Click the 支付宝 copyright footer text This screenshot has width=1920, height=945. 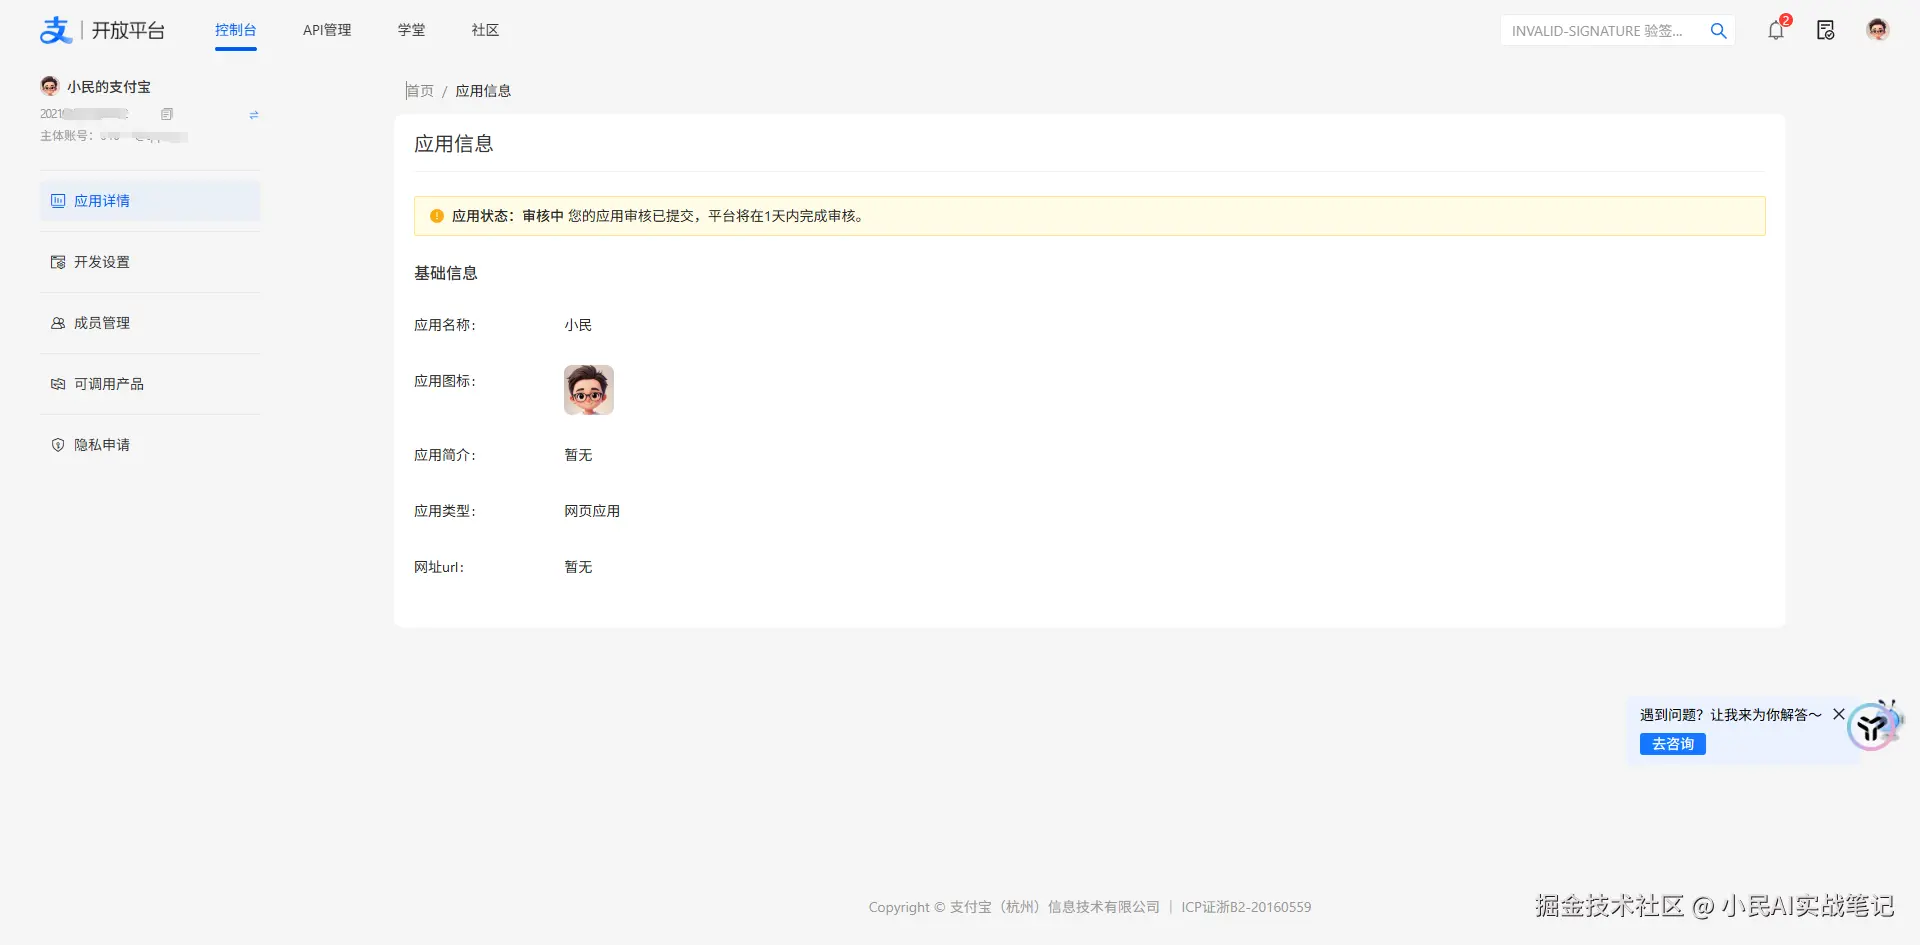pyautogui.click(x=1014, y=907)
